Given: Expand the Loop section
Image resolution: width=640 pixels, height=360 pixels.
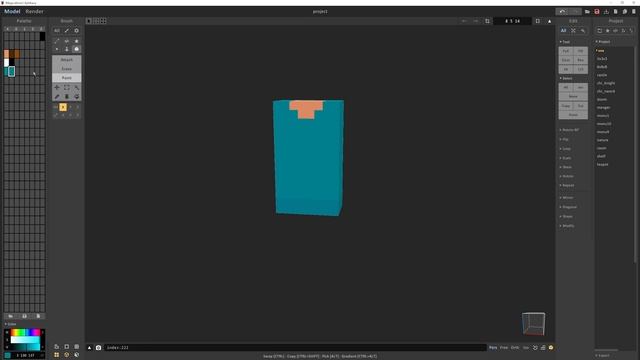Looking at the screenshot, I should coord(566,149).
